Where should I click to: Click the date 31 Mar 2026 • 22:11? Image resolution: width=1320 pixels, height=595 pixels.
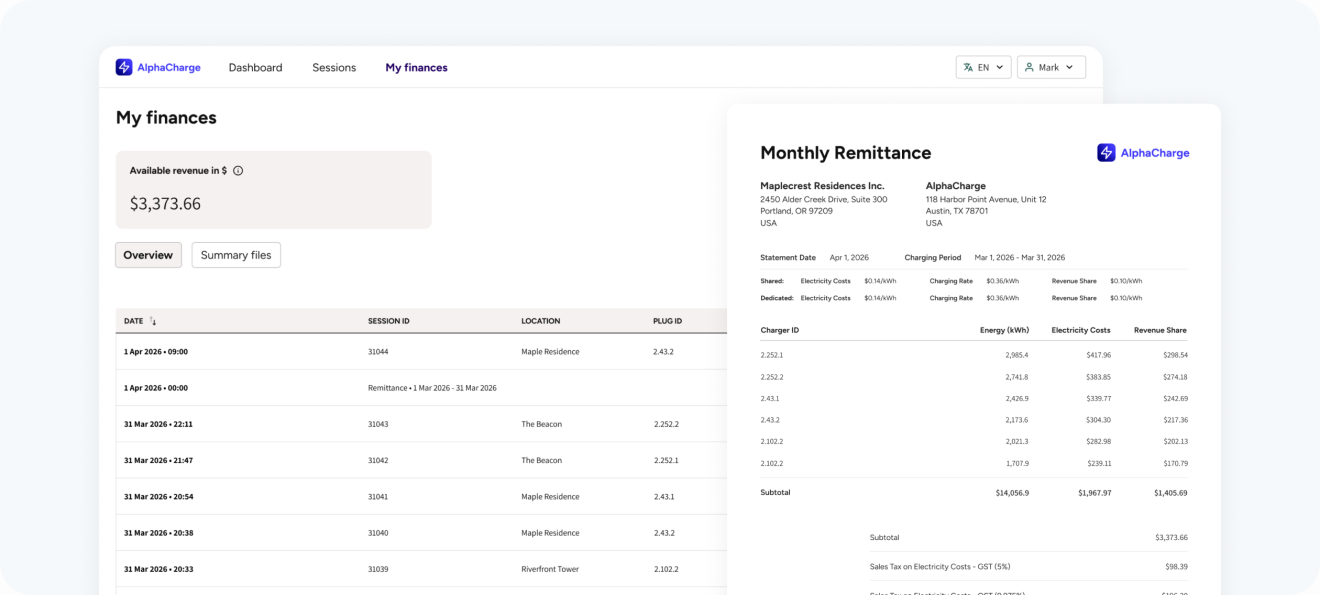click(x=158, y=424)
